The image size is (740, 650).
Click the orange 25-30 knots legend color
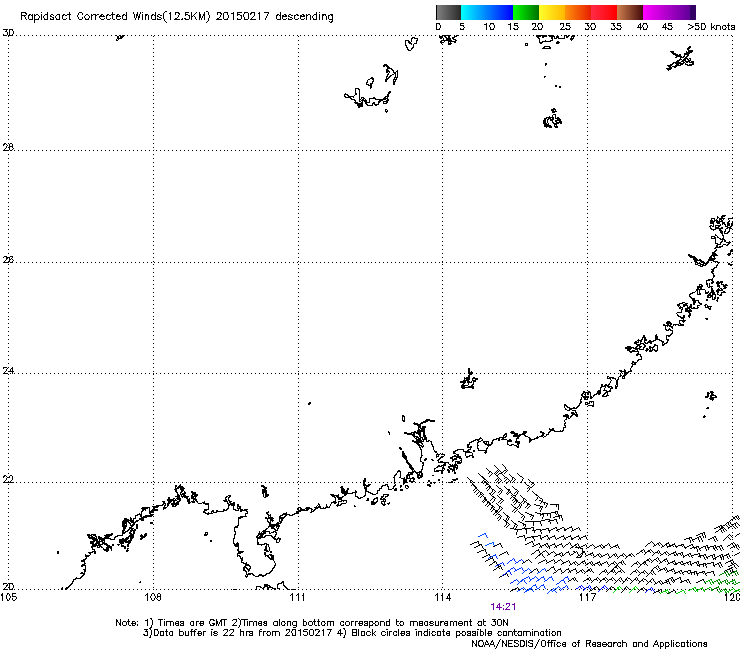[578, 12]
